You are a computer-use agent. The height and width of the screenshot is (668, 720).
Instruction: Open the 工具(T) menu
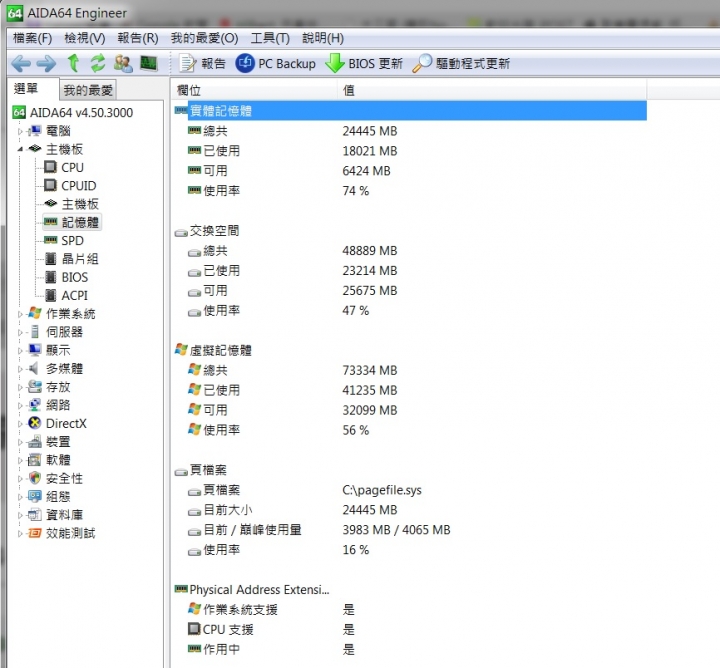click(270, 38)
